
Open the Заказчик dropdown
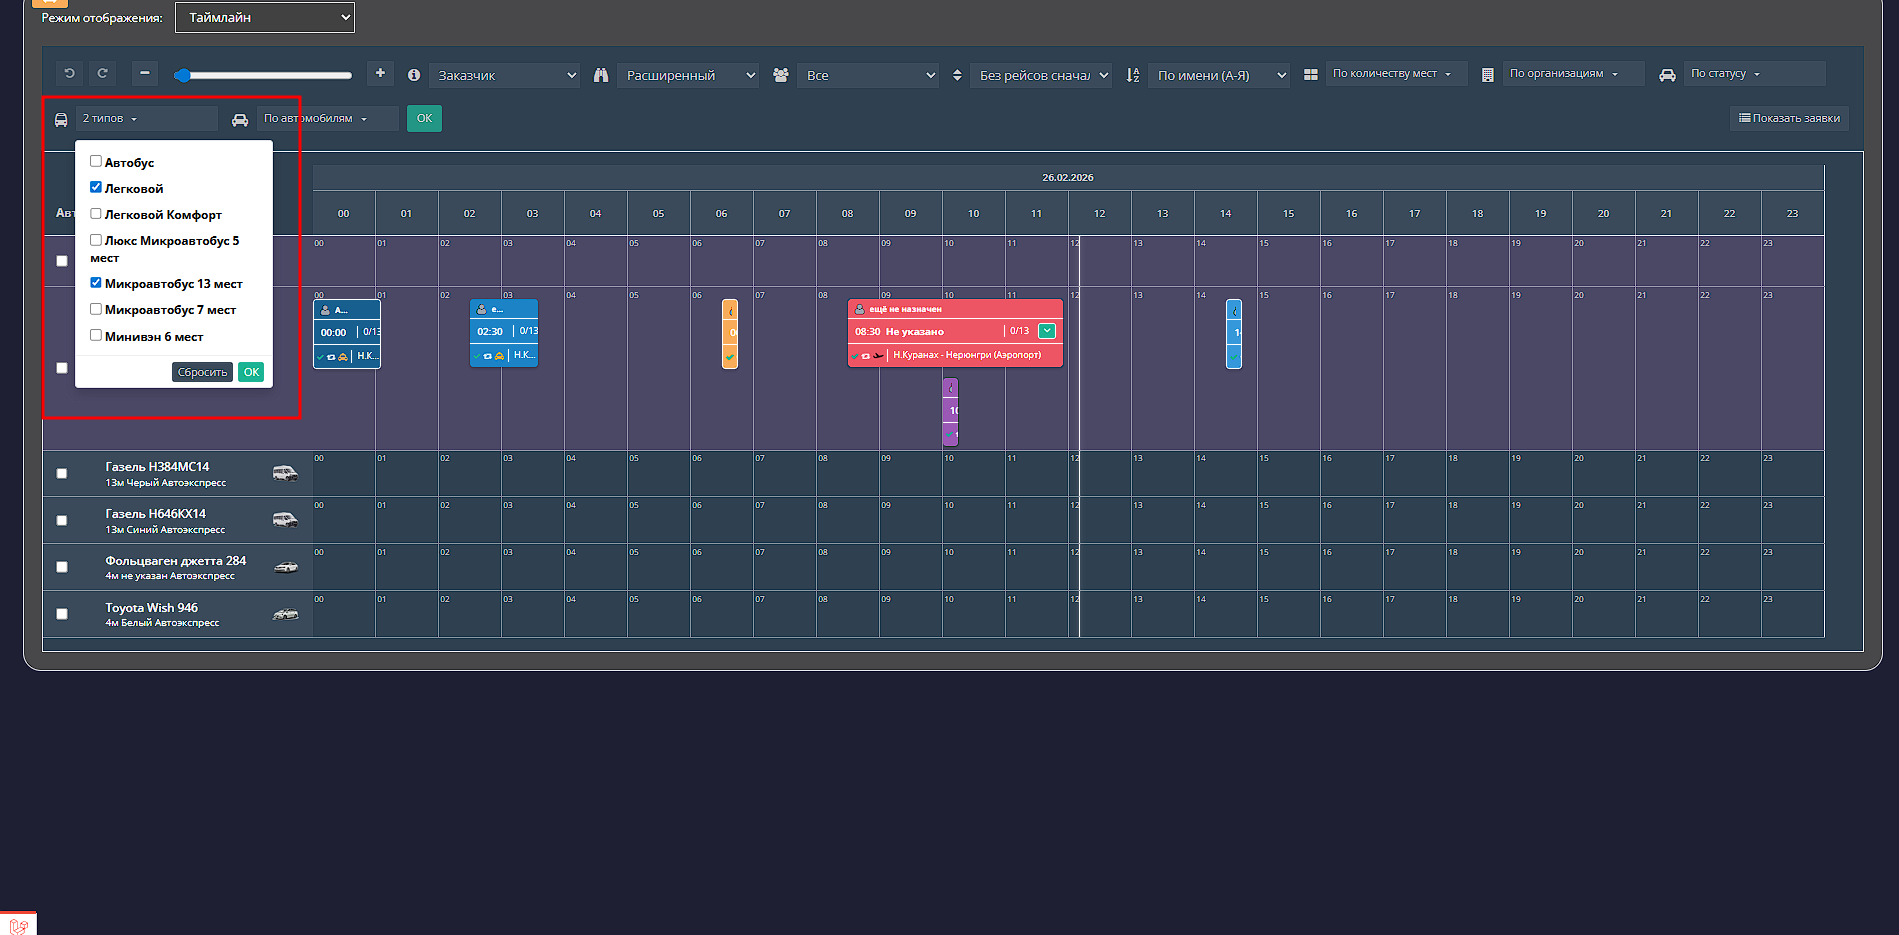[x=505, y=75]
